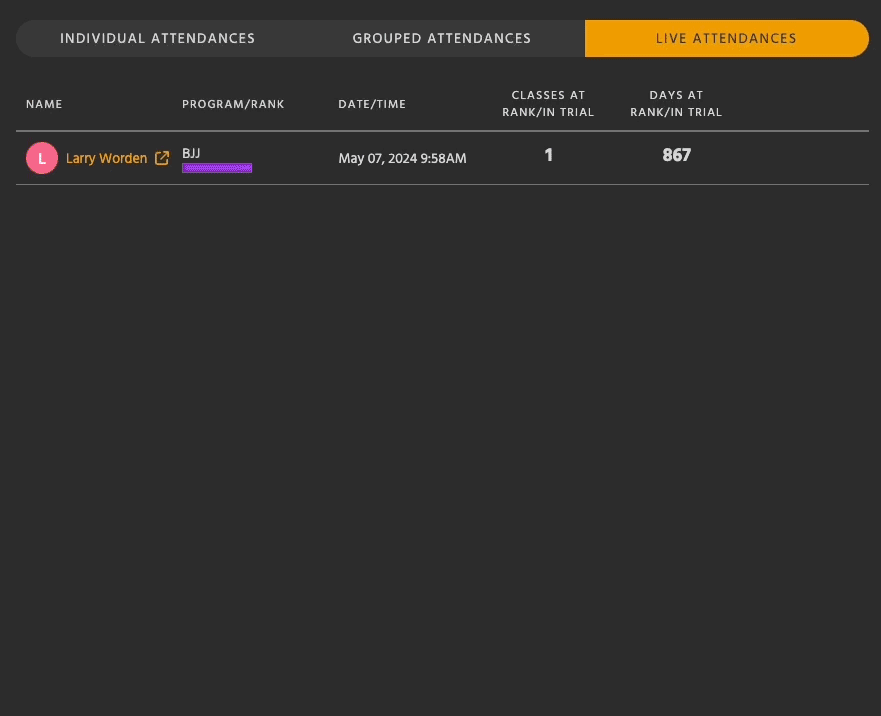Select the purple belt rank indicator
881x716 pixels.
click(217, 168)
